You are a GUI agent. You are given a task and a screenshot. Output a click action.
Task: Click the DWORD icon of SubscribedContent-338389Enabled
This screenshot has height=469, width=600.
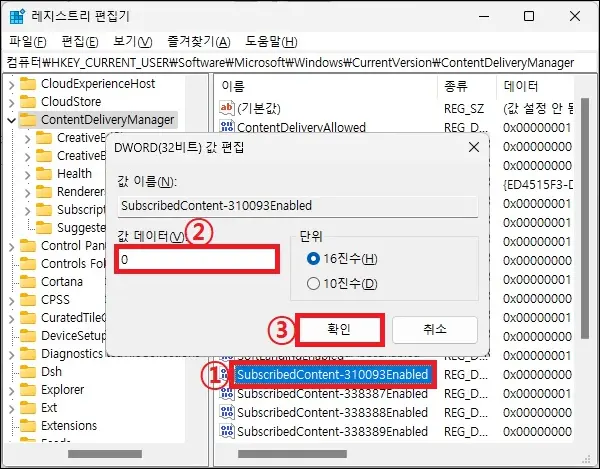227,431
